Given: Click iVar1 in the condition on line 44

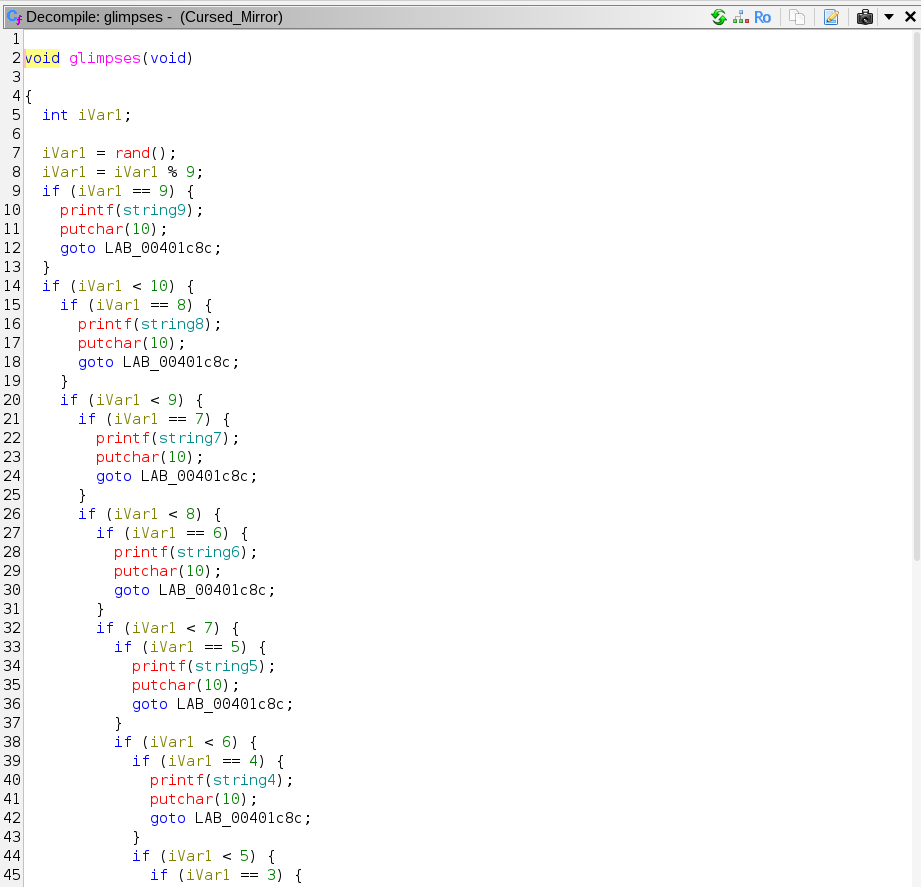Looking at the screenshot, I should [190, 856].
